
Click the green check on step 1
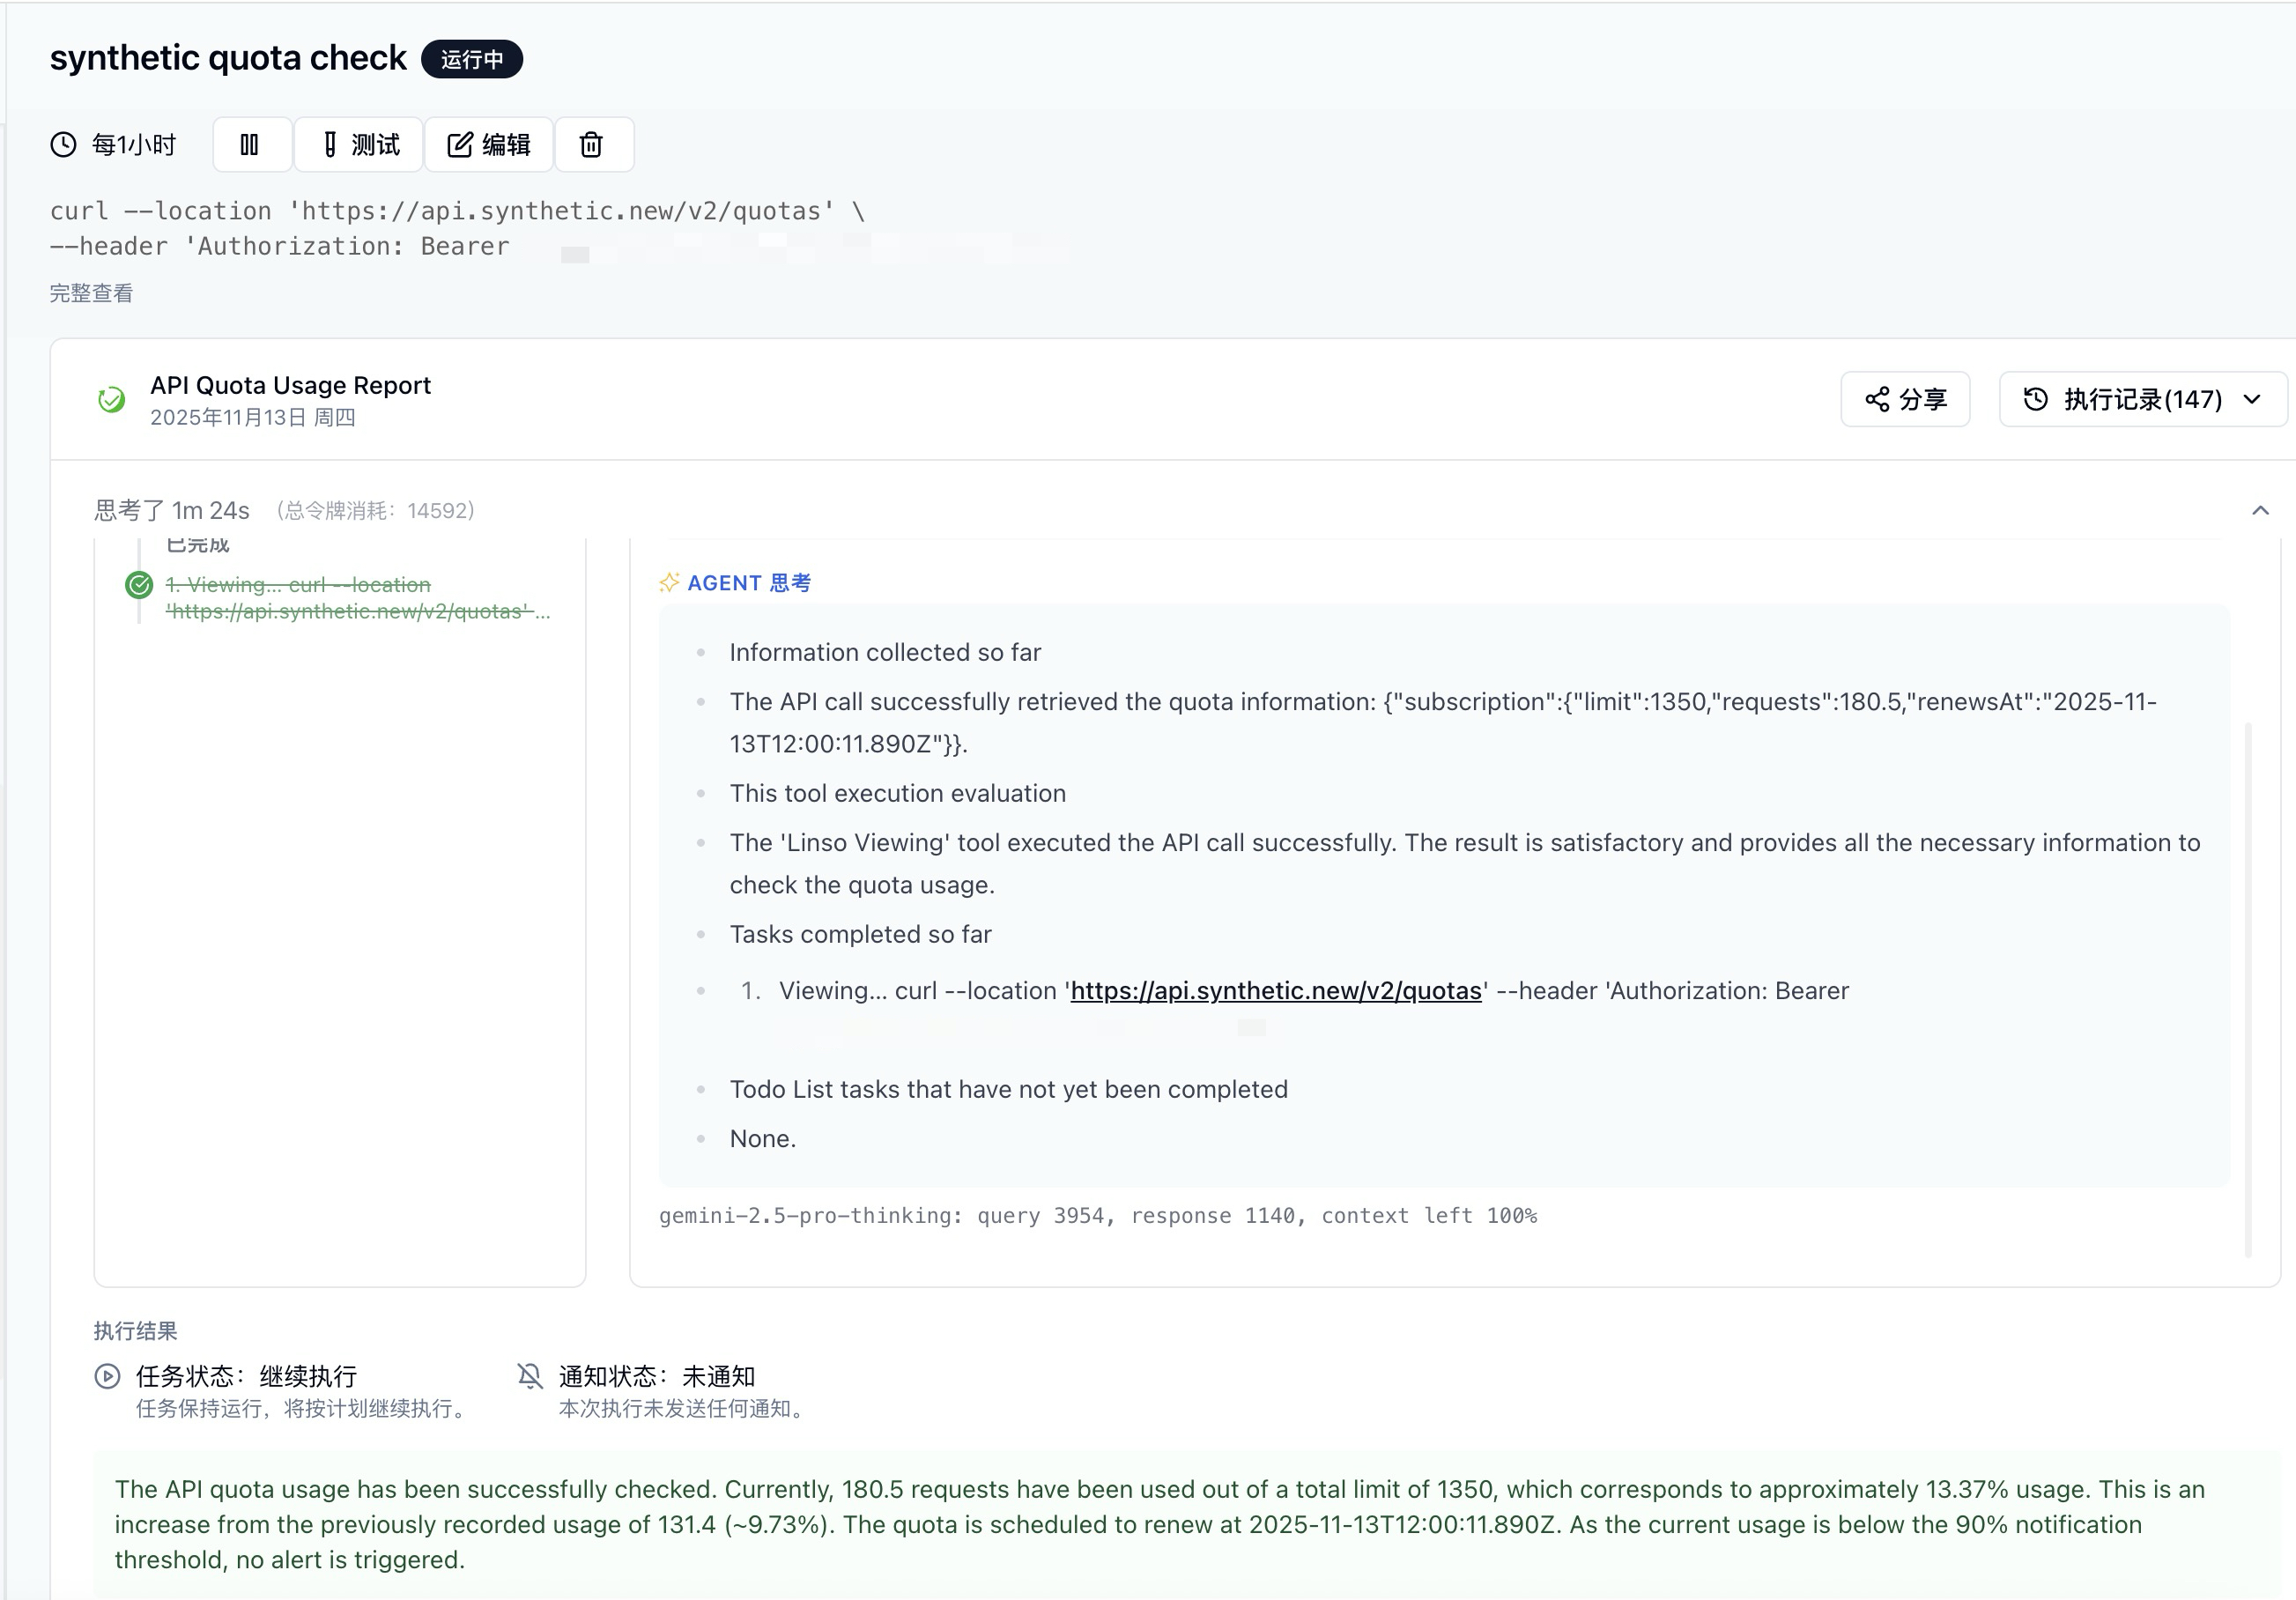(x=139, y=585)
